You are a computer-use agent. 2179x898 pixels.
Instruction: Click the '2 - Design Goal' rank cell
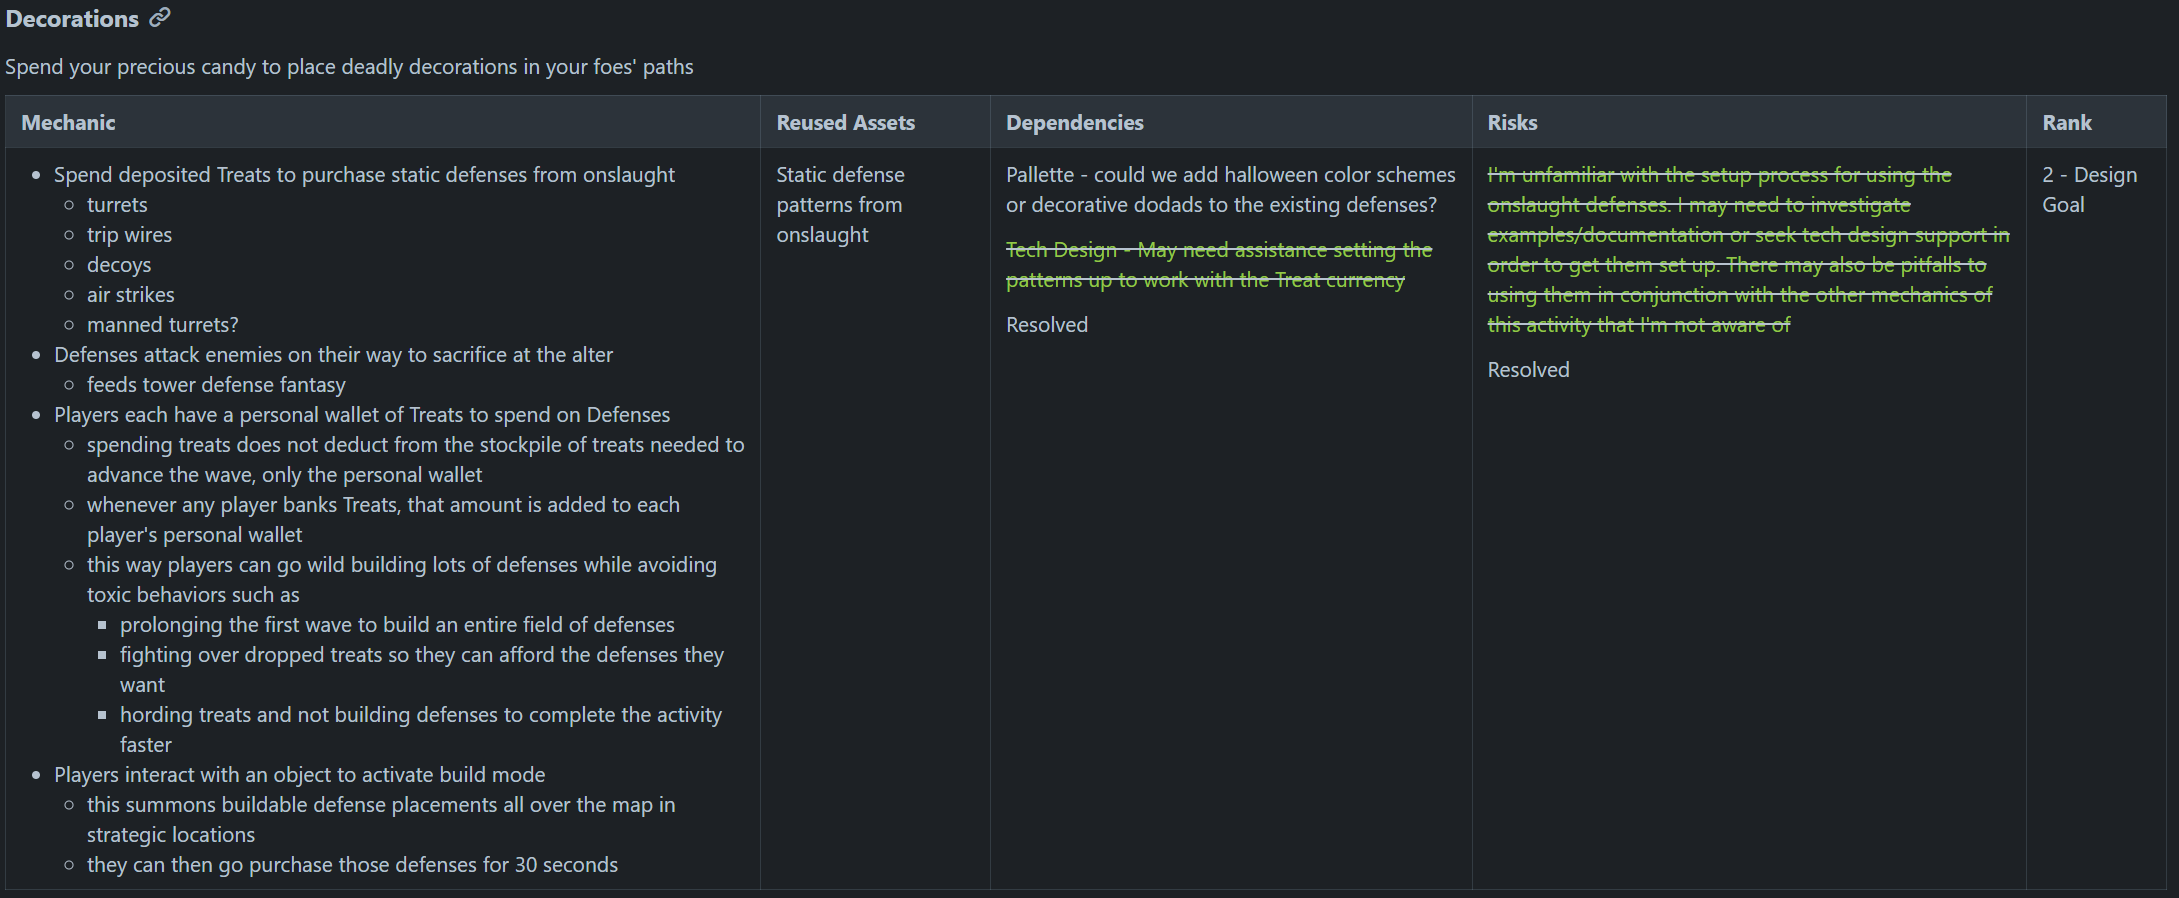(x=2090, y=190)
